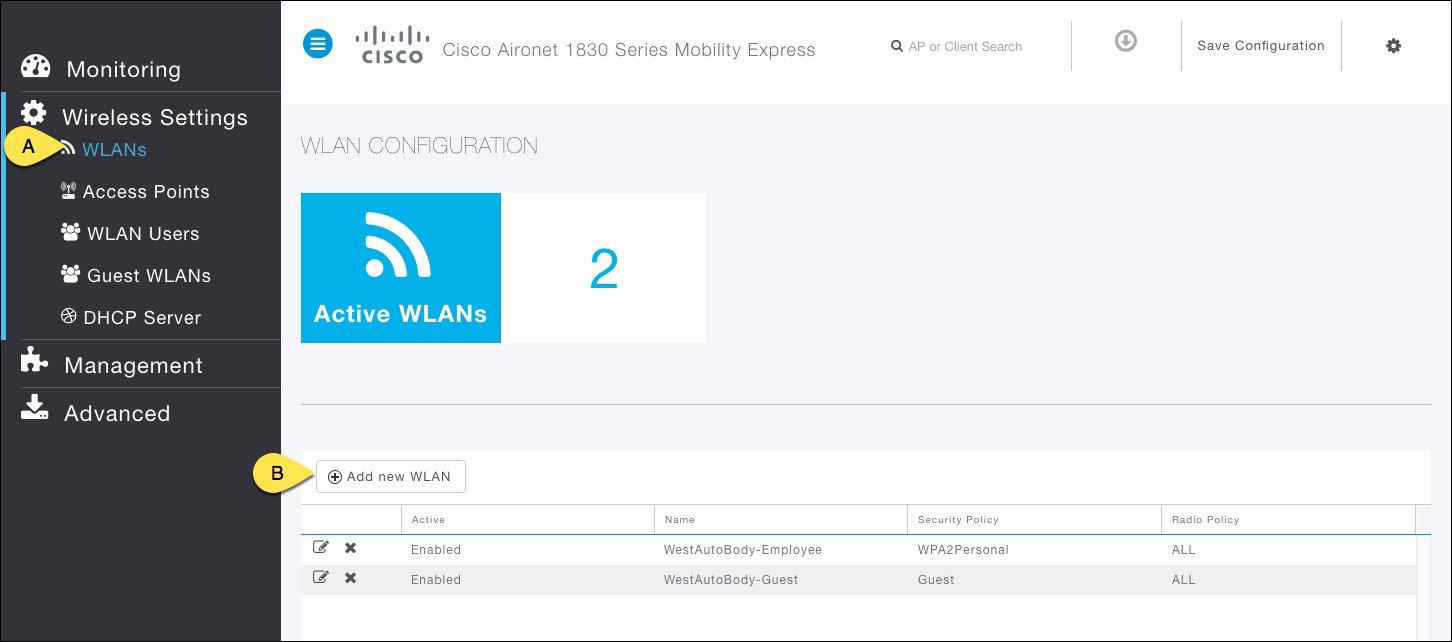The width and height of the screenshot is (1452, 642).
Task: Edit the WestAutoBody-Guest WLAN with pencil icon
Action: pos(321,576)
